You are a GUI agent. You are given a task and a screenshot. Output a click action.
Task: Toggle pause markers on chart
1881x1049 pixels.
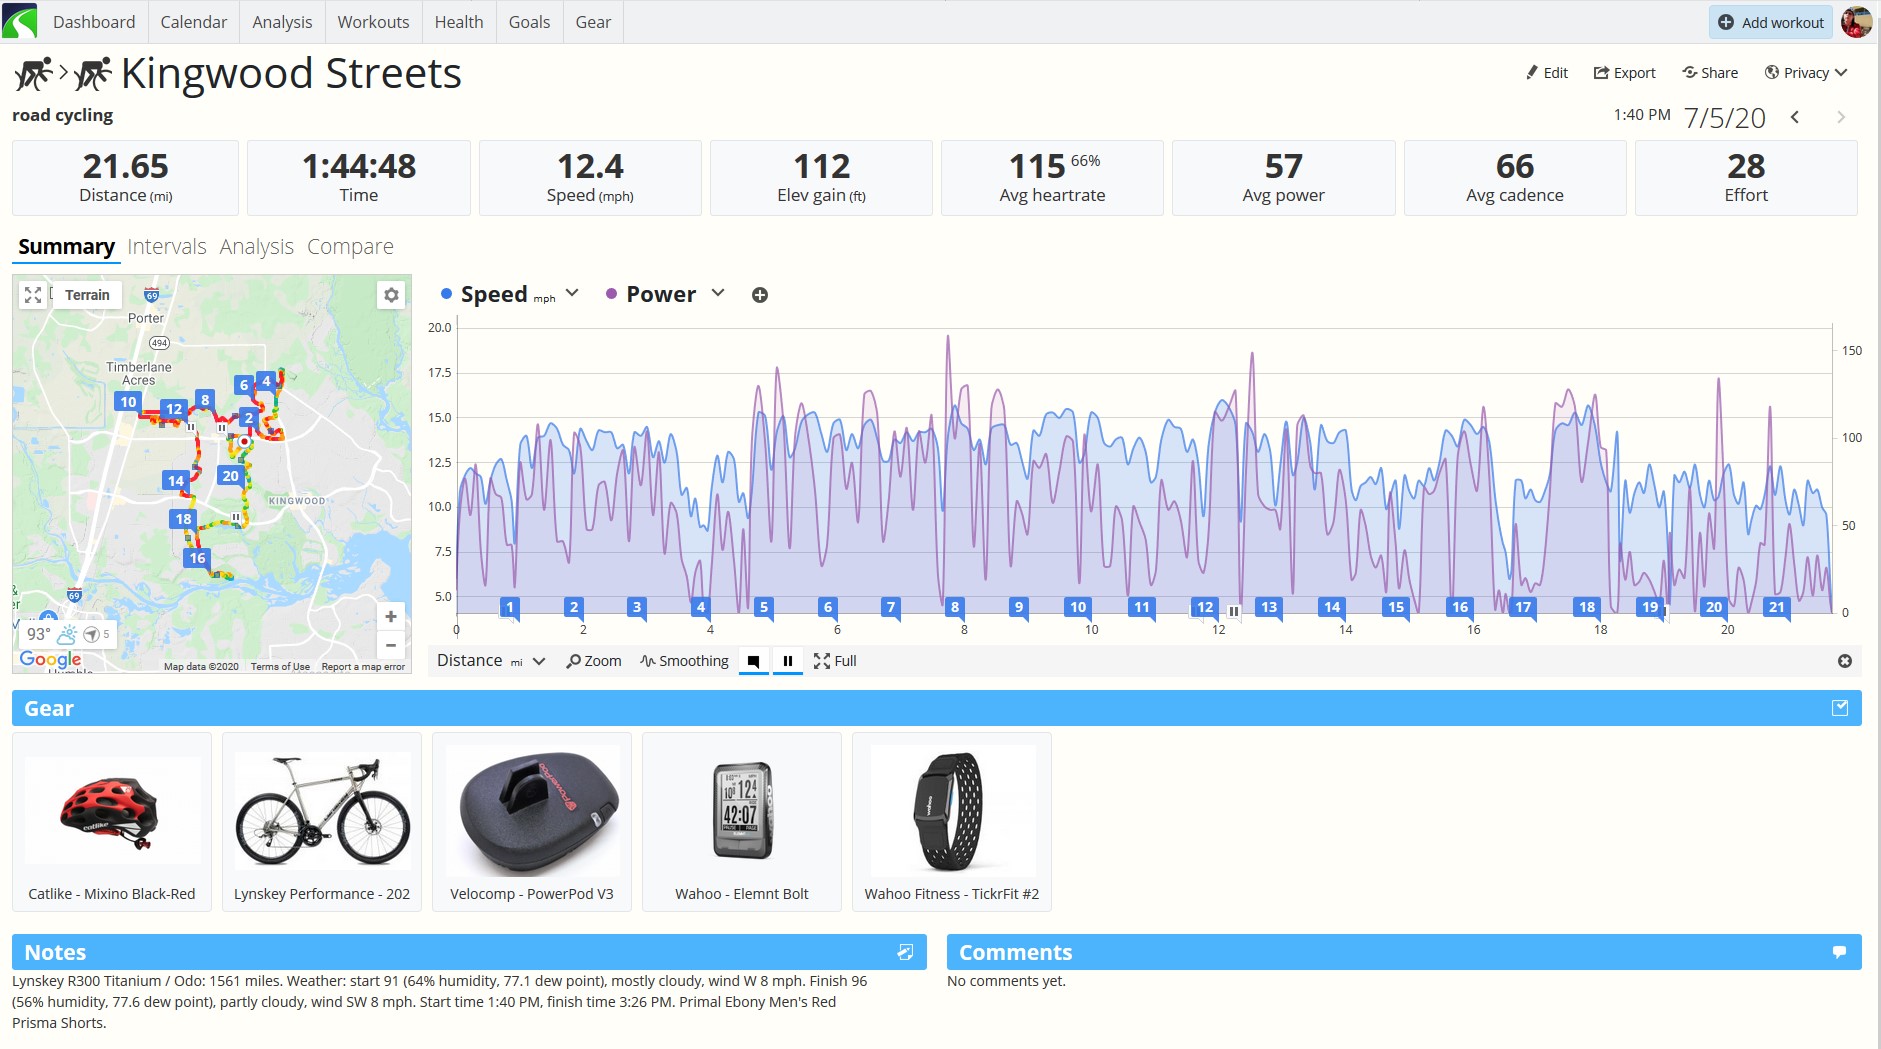tap(788, 661)
